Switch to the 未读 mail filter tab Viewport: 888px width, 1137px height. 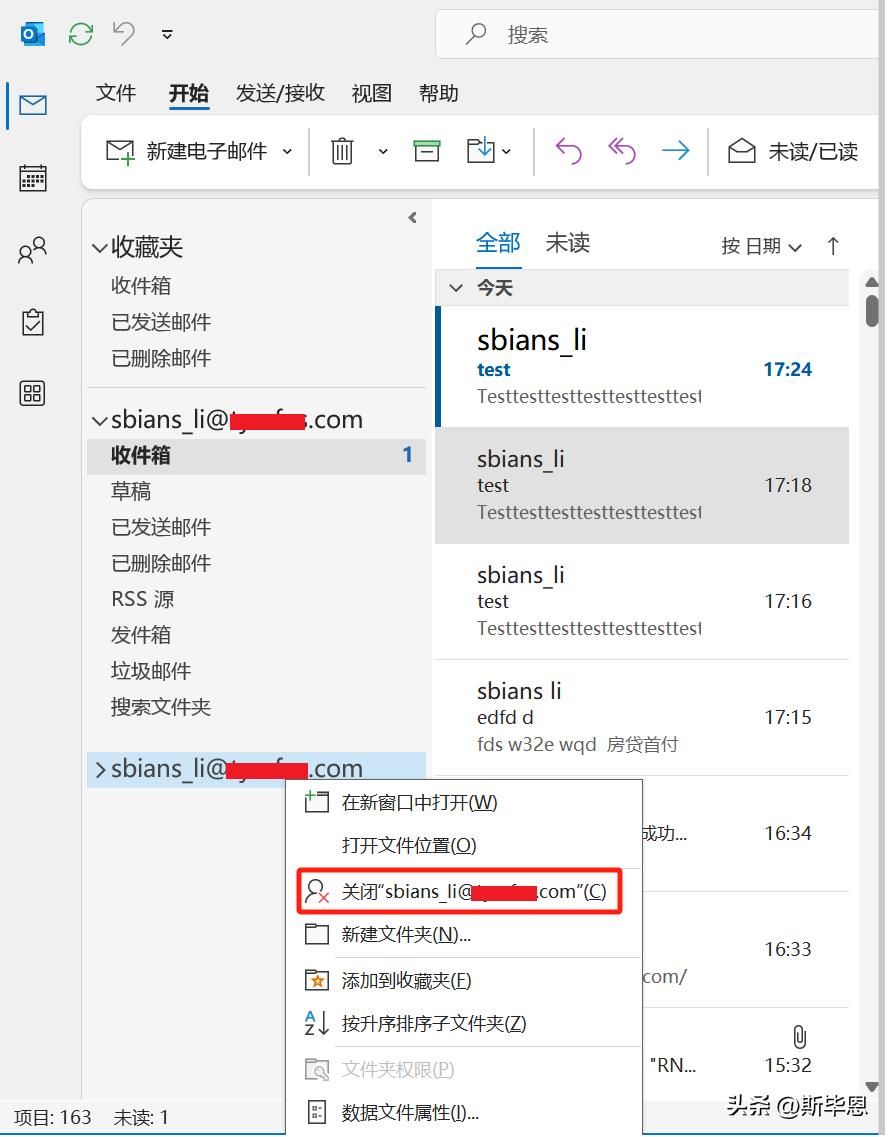(568, 243)
